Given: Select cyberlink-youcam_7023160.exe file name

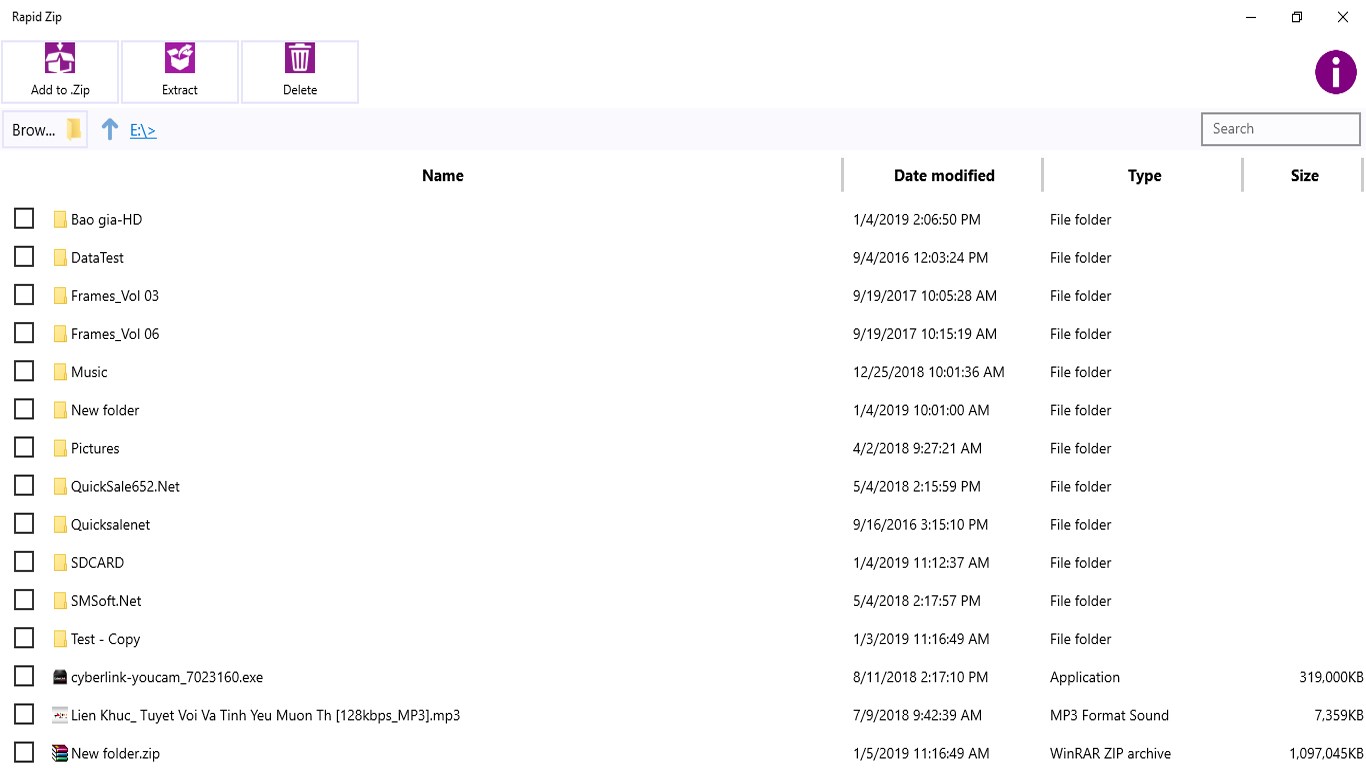Looking at the screenshot, I should [x=167, y=677].
